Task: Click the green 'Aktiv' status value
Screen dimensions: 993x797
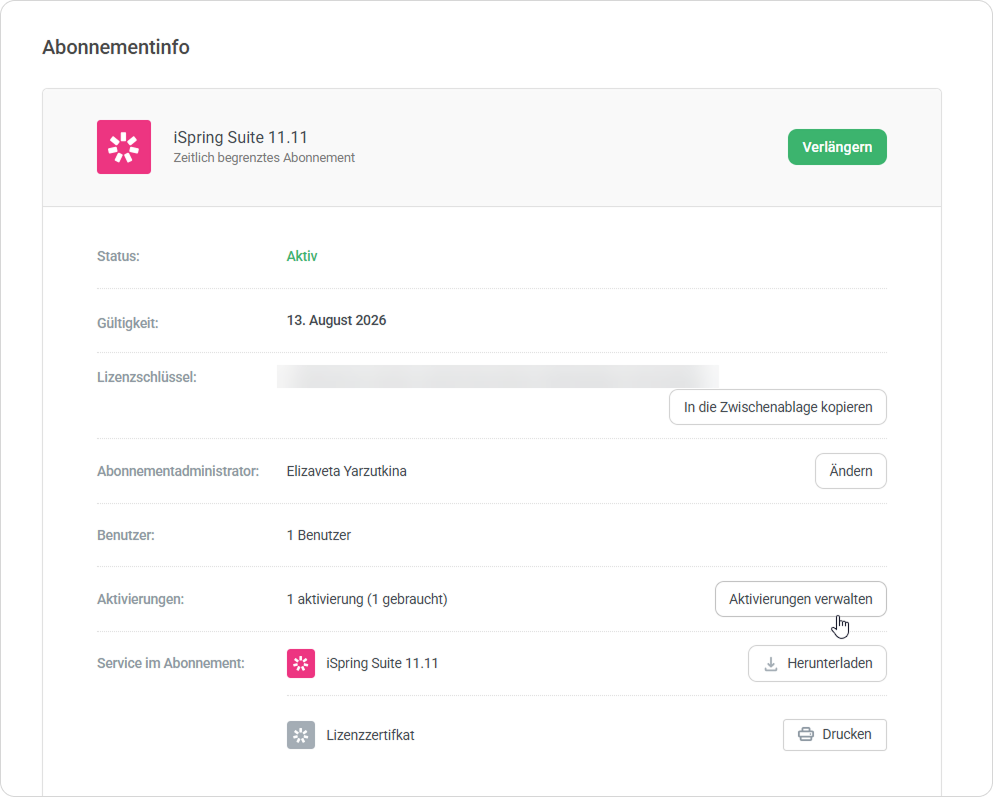Action: click(x=302, y=256)
